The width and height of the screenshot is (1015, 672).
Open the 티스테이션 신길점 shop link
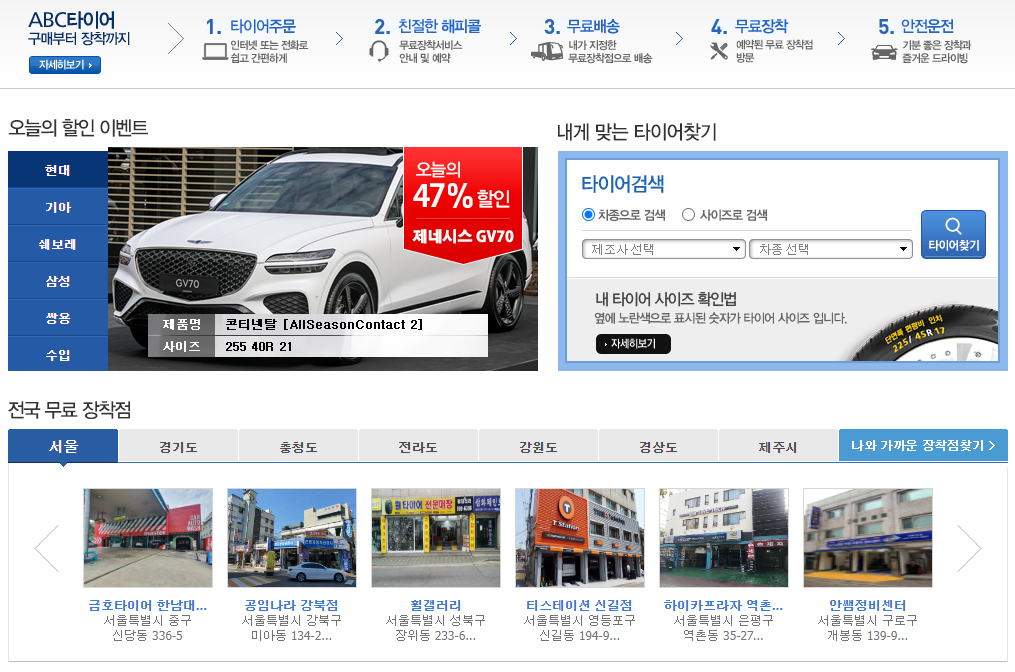click(579, 605)
